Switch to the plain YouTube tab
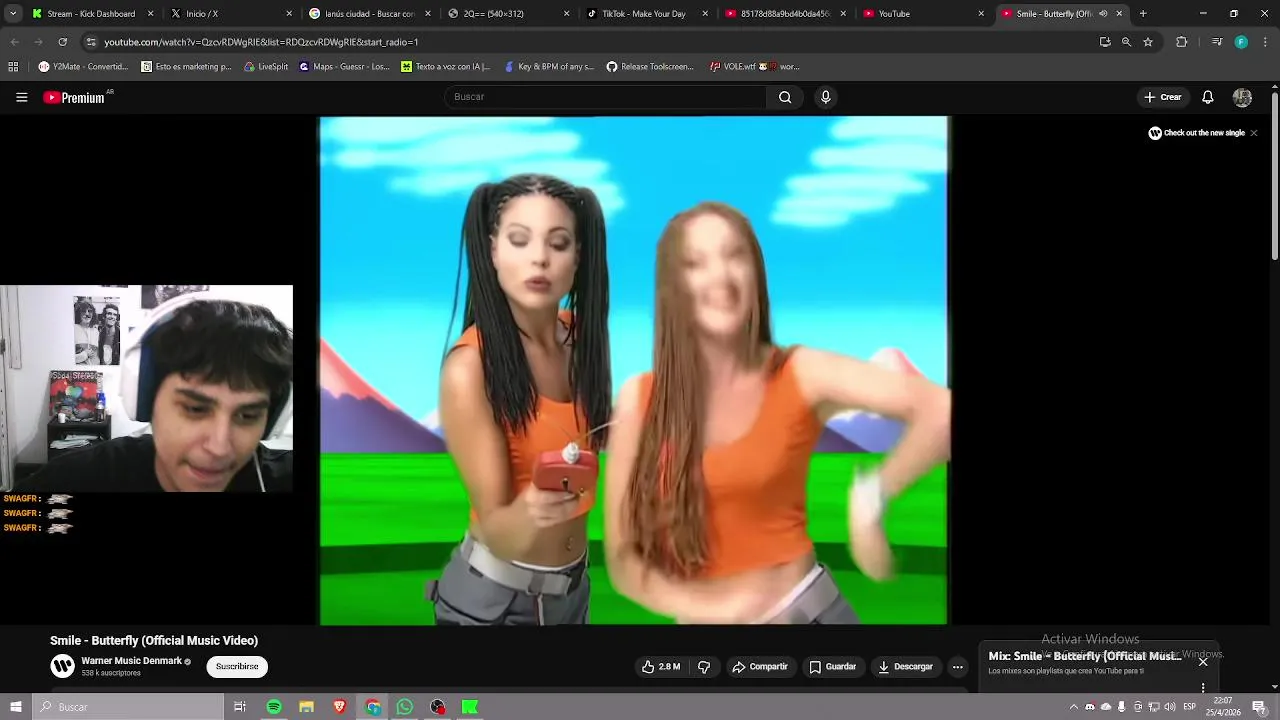Image resolution: width=1280 pixels, height=720 pixels. (923, 14)
